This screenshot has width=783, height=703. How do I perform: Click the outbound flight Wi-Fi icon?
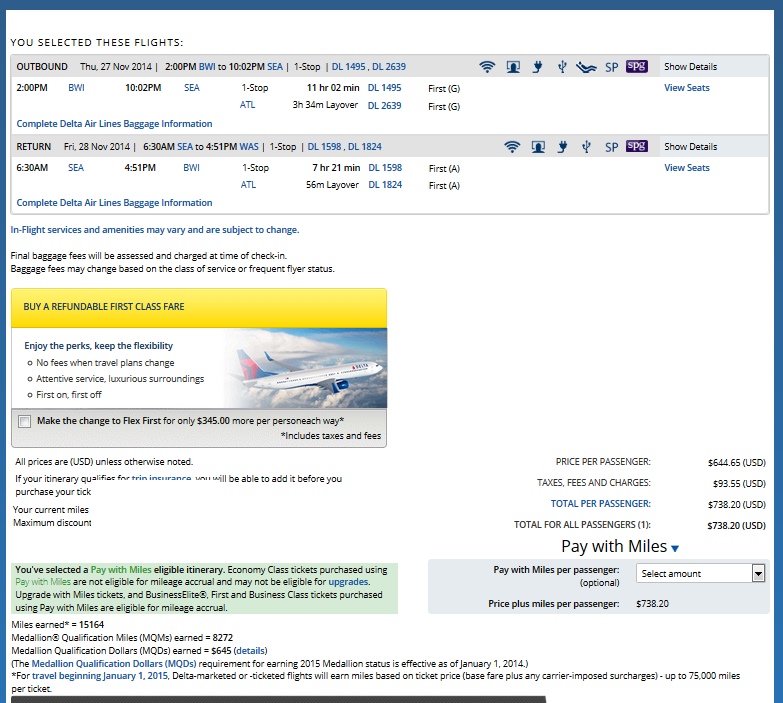click(487, 67)
